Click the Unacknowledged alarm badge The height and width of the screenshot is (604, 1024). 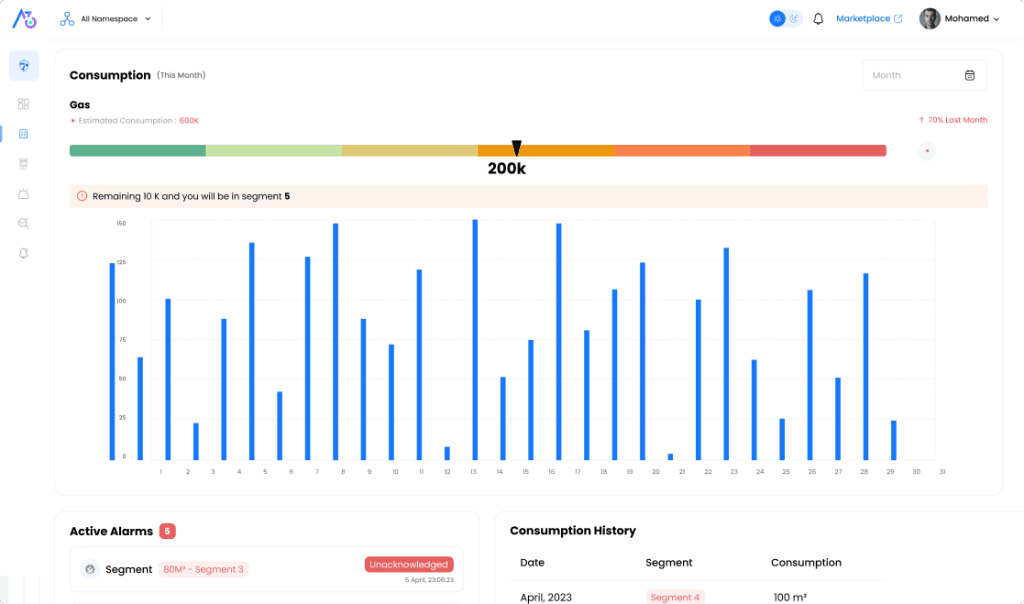[409, 565]
